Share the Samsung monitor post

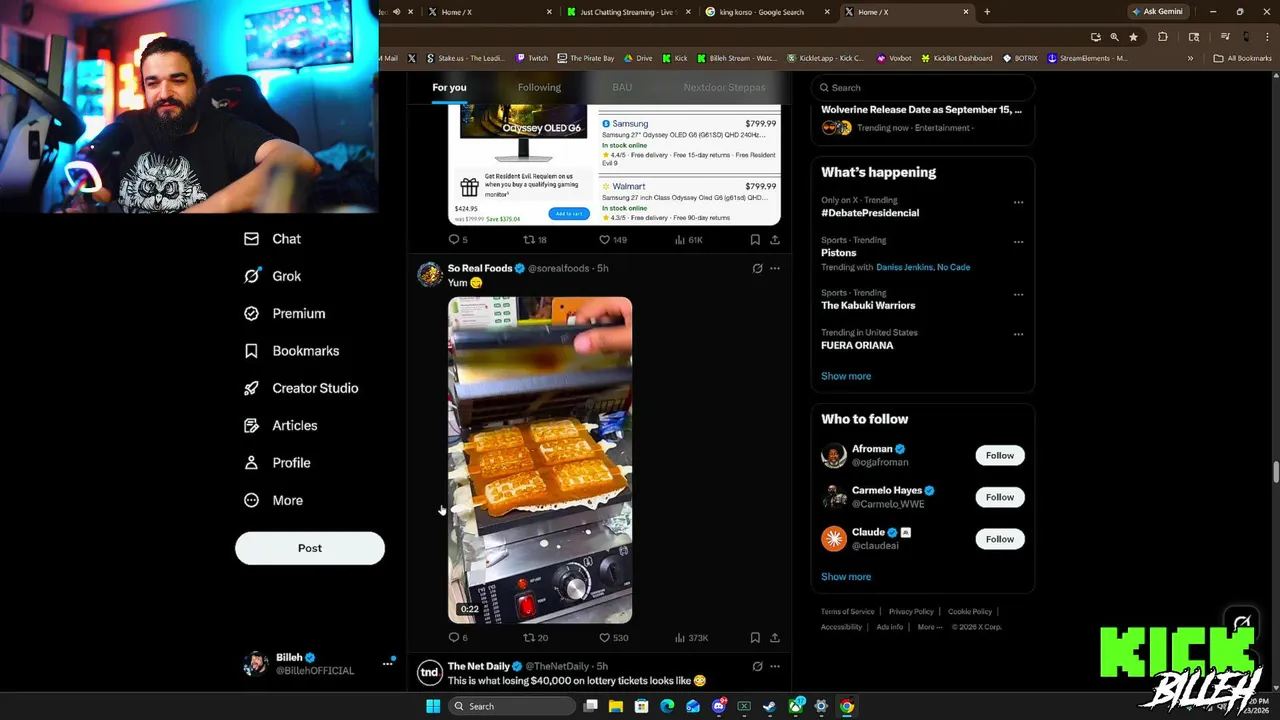(x=774, y=240)
